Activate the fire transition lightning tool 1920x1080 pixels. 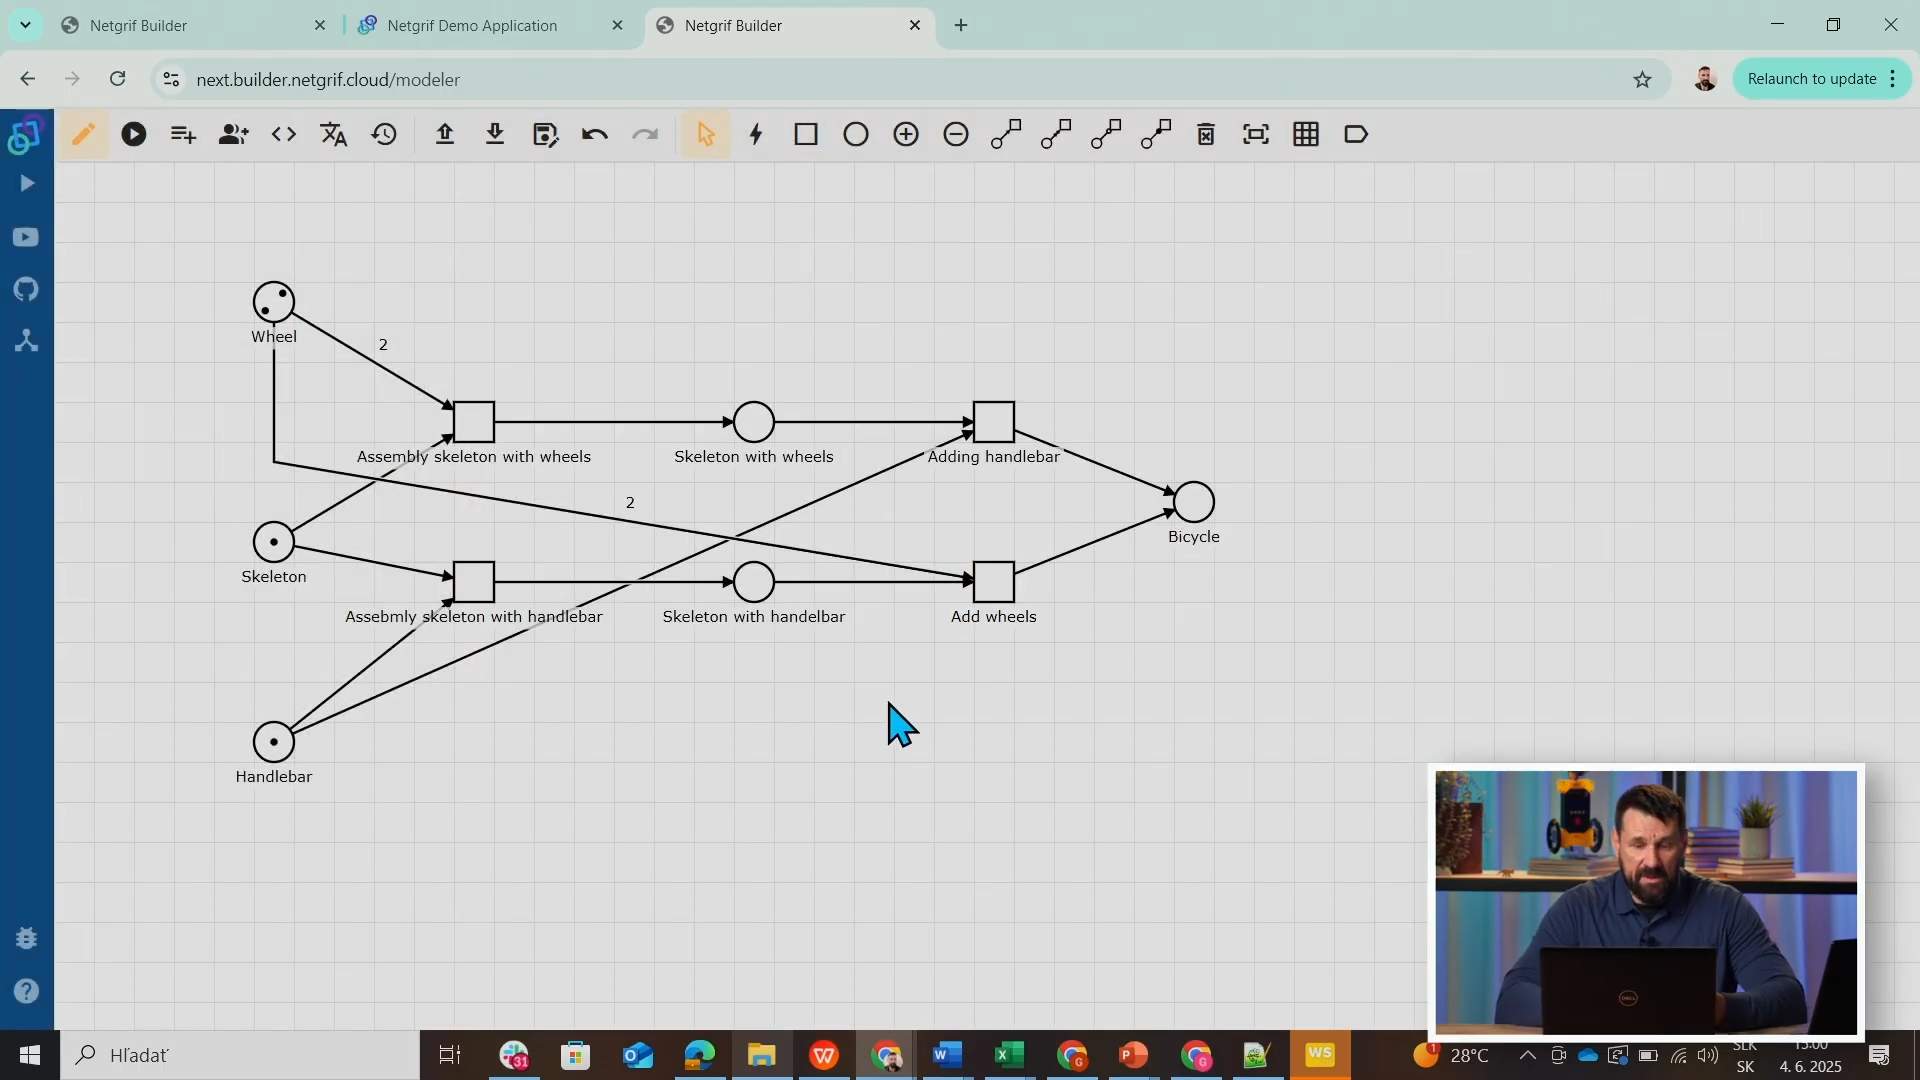[756, 134]
